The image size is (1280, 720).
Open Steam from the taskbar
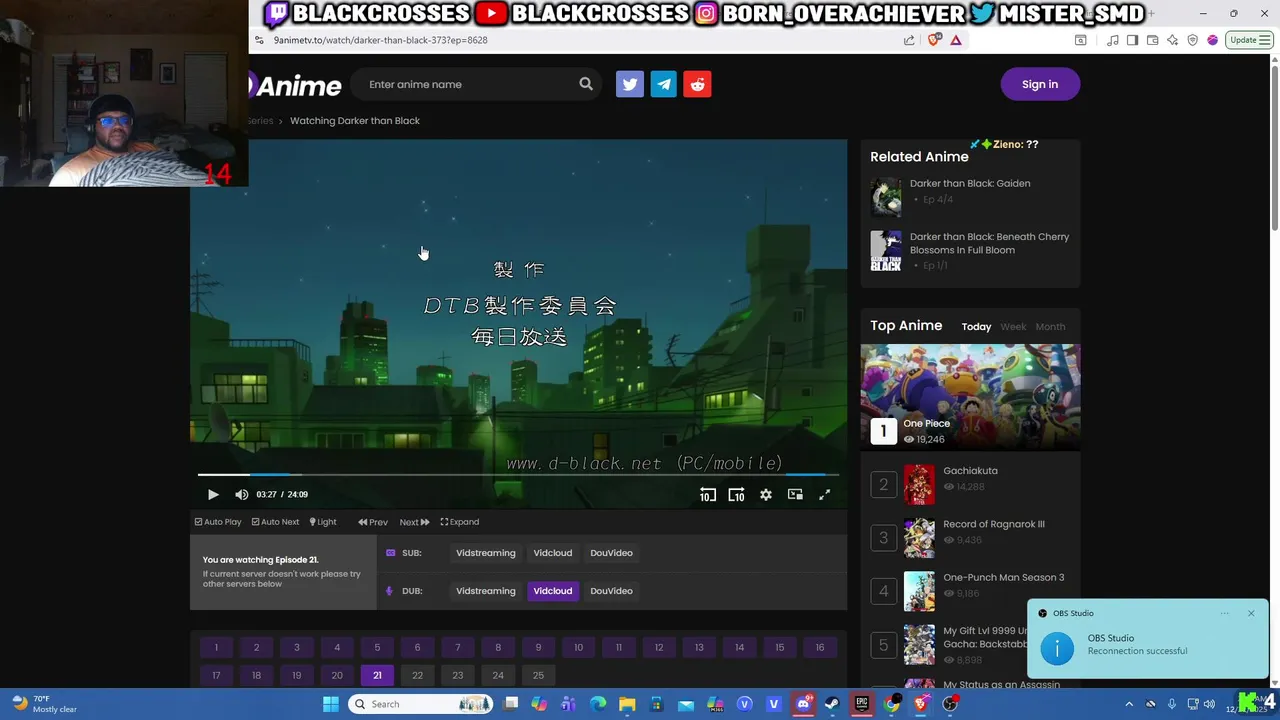(832, 704)
